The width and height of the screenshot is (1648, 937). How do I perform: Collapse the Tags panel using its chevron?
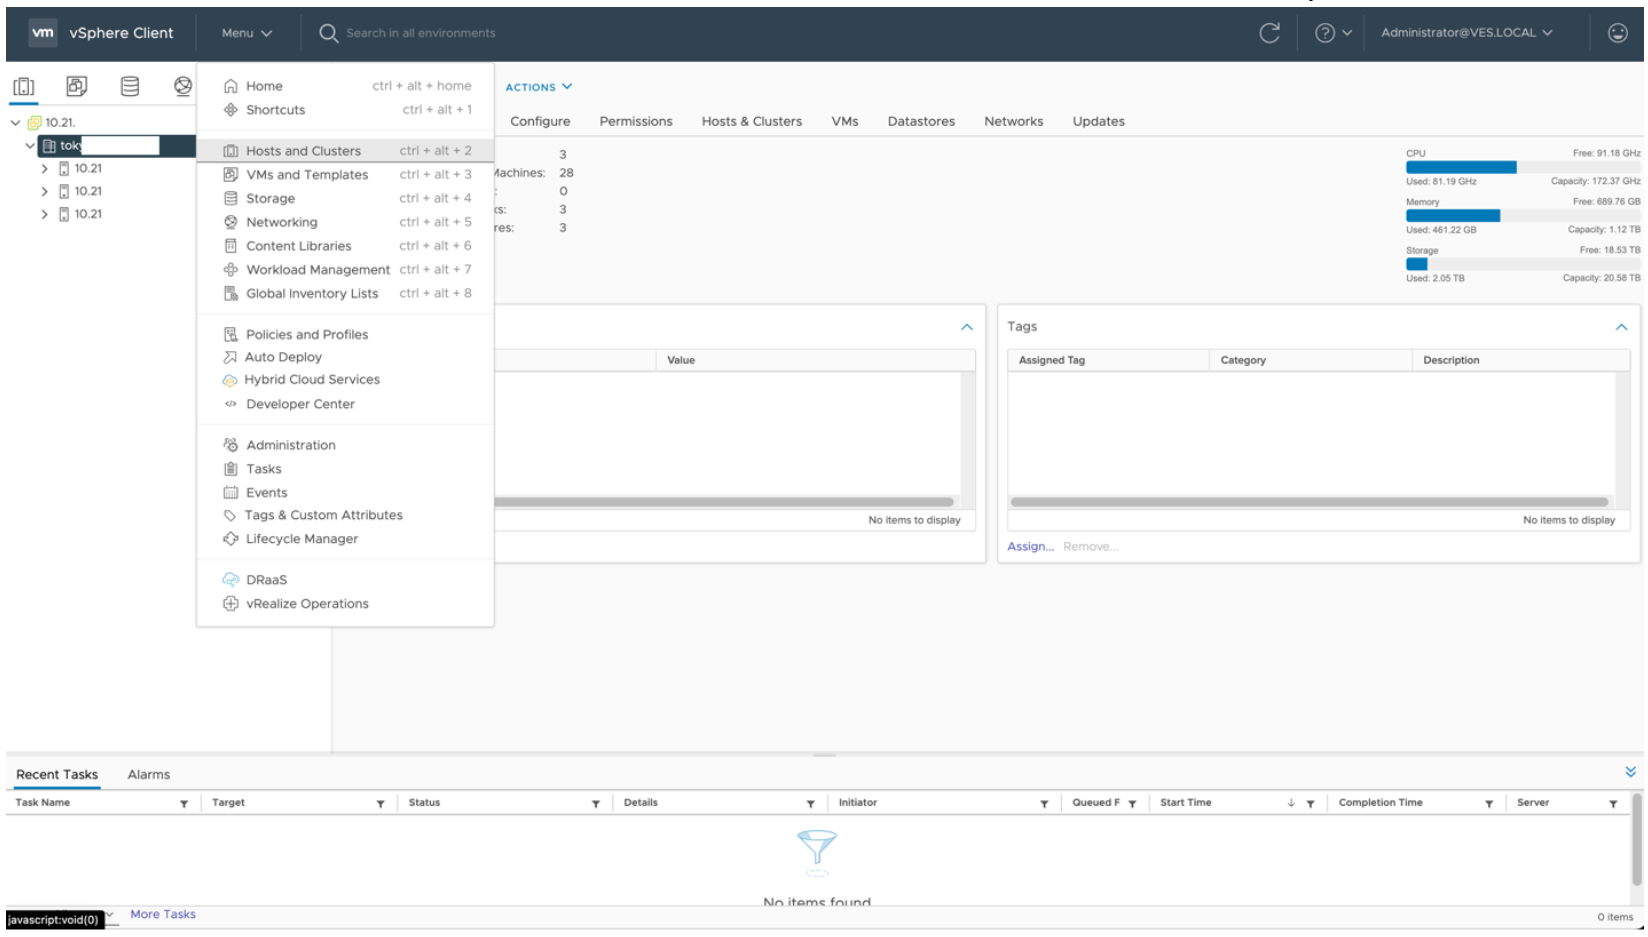[1622, 326]
